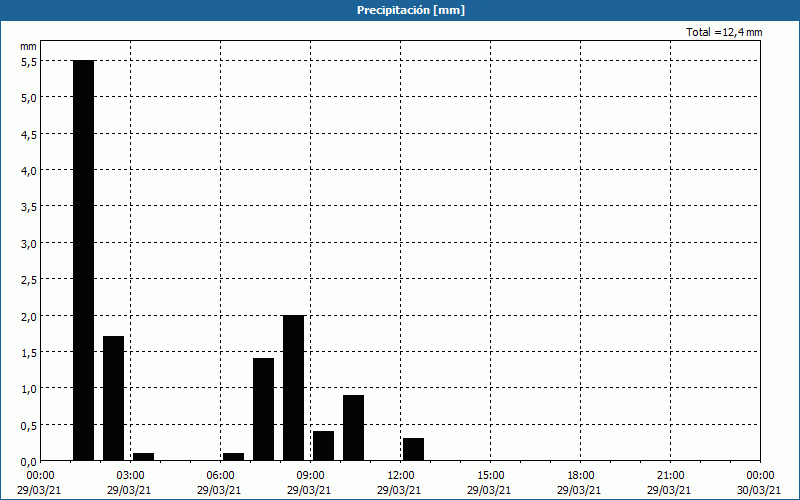
Task: Click the mm unit label above axis
Action: click(28, 46)
